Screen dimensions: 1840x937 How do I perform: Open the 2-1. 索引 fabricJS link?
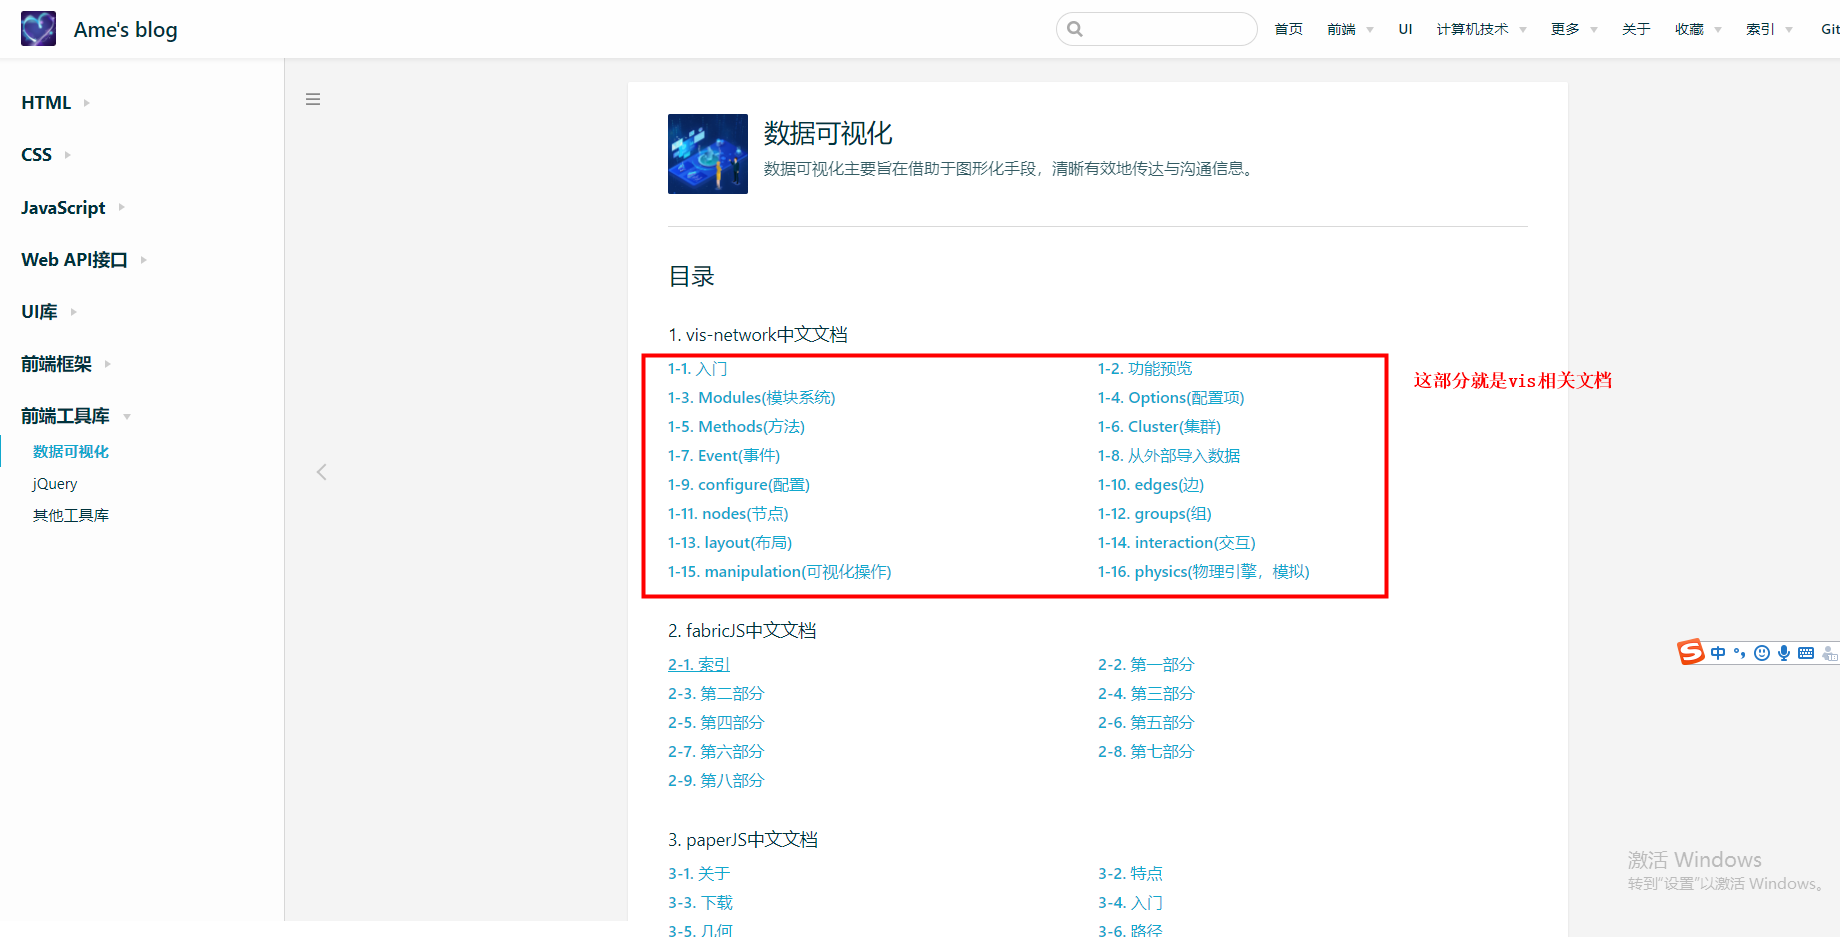[698, 663]
